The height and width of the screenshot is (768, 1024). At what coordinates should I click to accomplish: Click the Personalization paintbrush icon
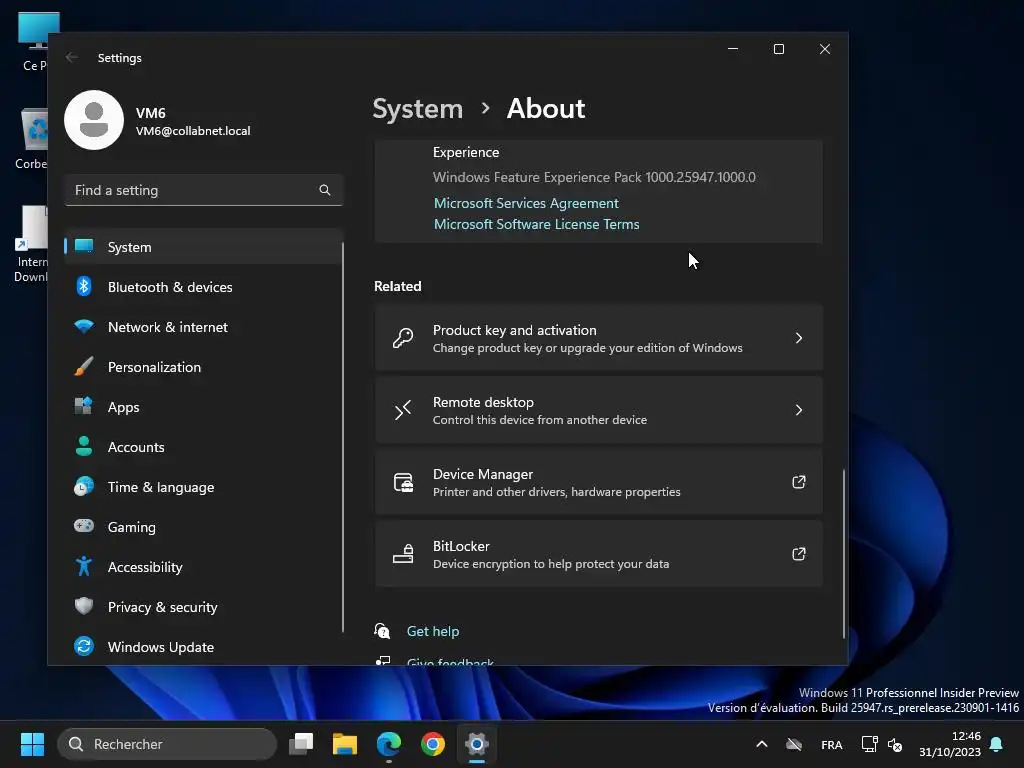tap(84, 366)
